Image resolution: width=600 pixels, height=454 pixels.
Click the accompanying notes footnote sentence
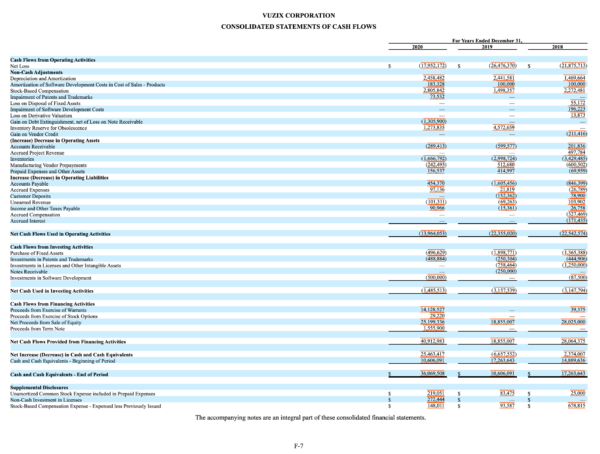[310, 417]
